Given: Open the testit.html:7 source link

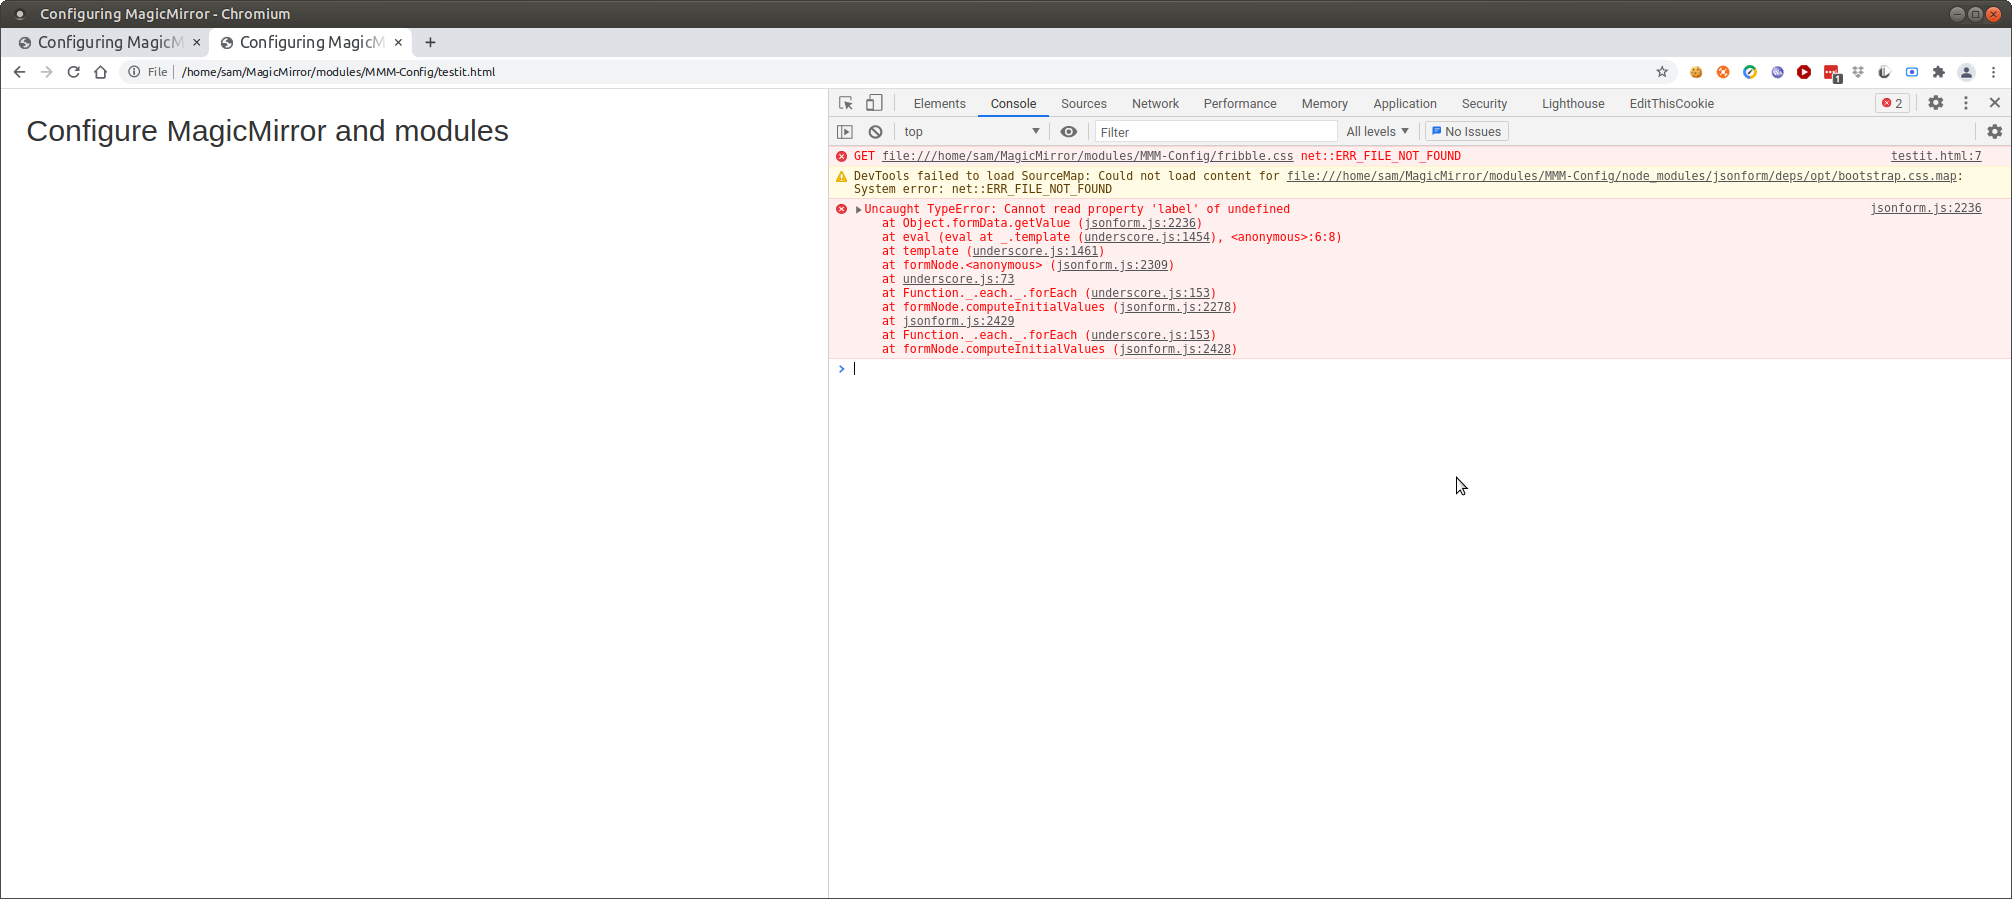Looking at the screenshot, I should pos(1936,156).
